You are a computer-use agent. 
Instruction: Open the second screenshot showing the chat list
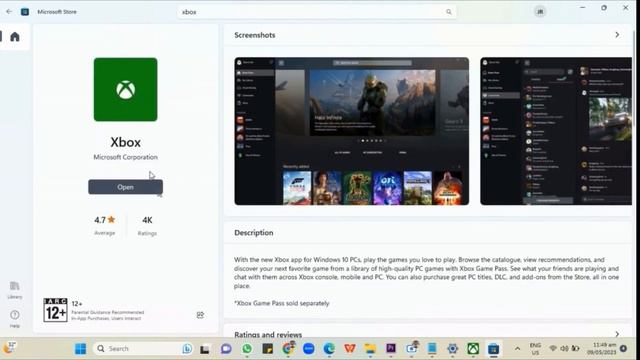(x=556, y=131)
